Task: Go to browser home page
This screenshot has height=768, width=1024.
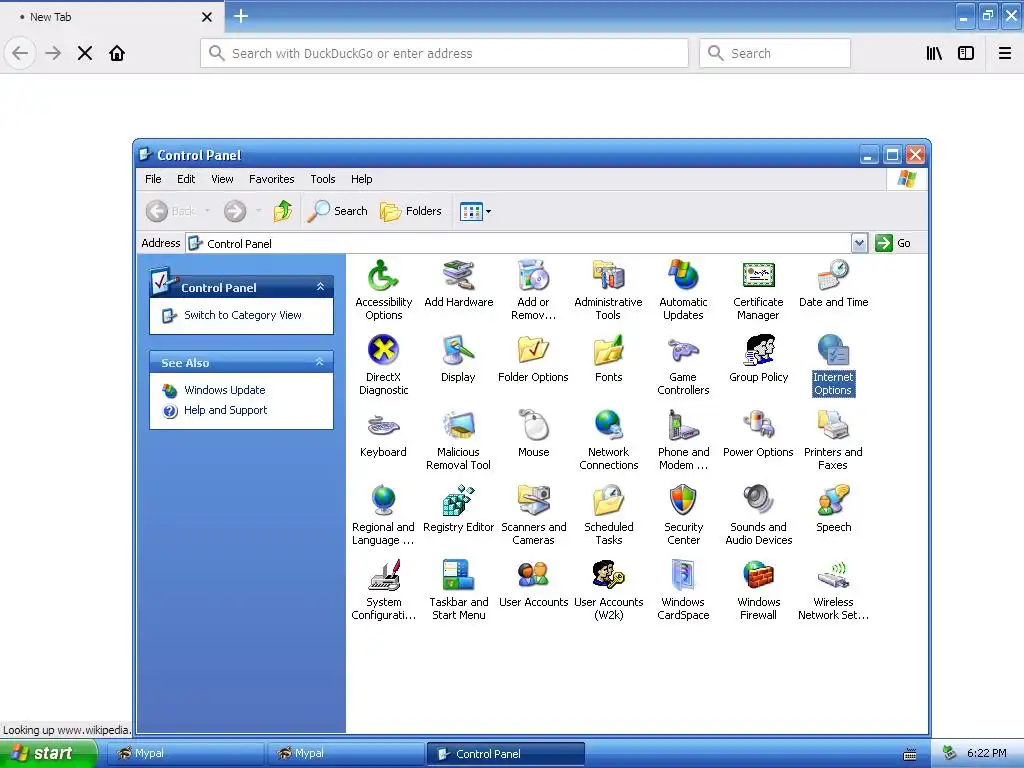Action: pyautogui.click(x=117, y=53)
